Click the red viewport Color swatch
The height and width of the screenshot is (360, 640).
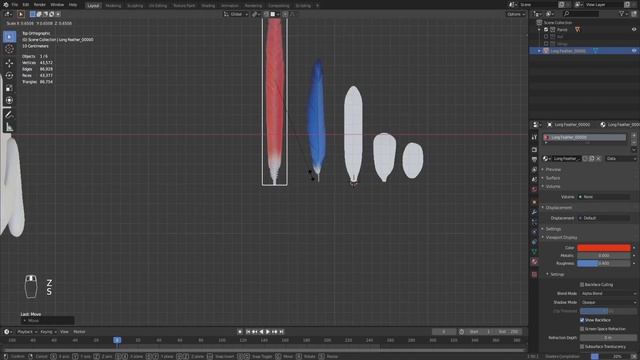coord(604,248)
